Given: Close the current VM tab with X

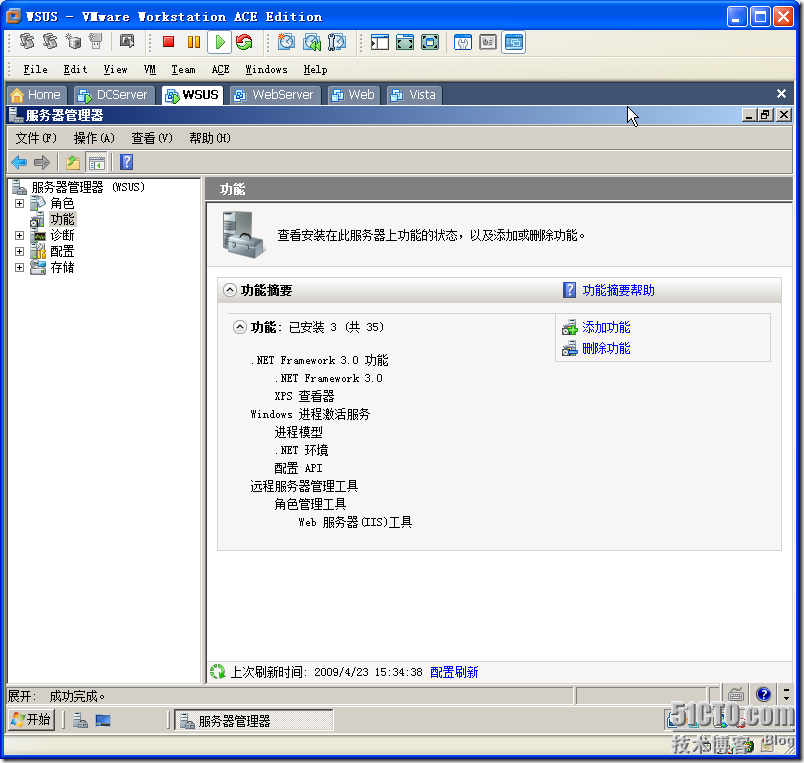Looking at the screenshot, I should pos(781,93).
